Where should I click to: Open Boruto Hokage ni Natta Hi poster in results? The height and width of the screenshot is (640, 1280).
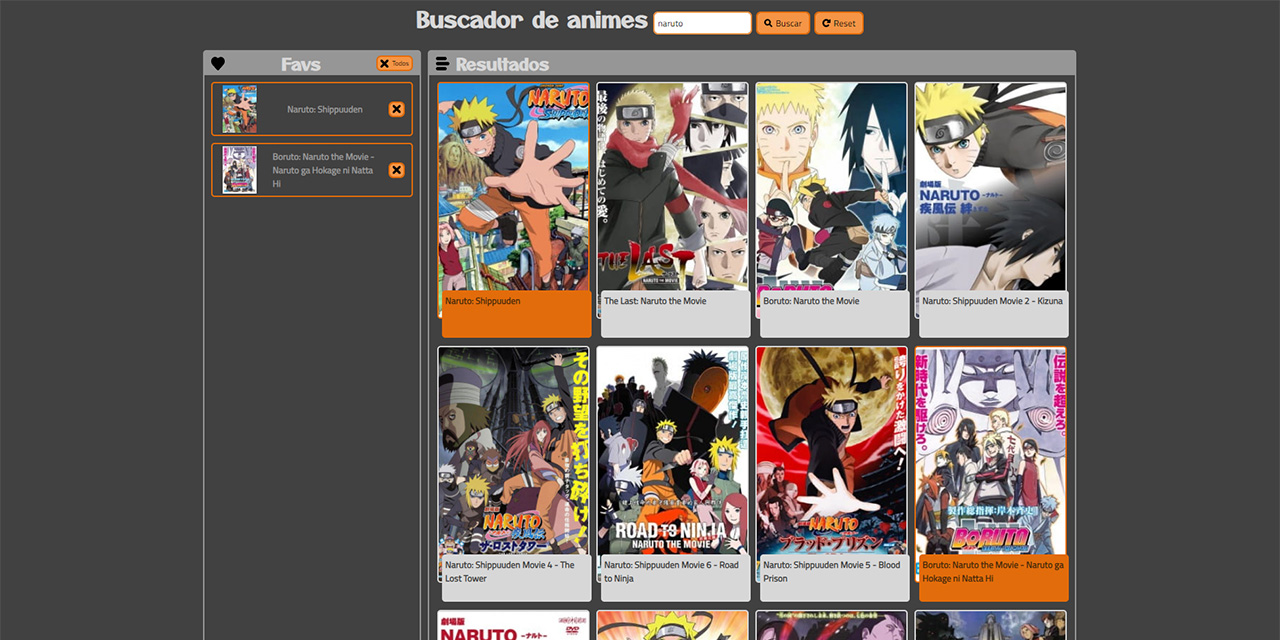coord(990,451)
